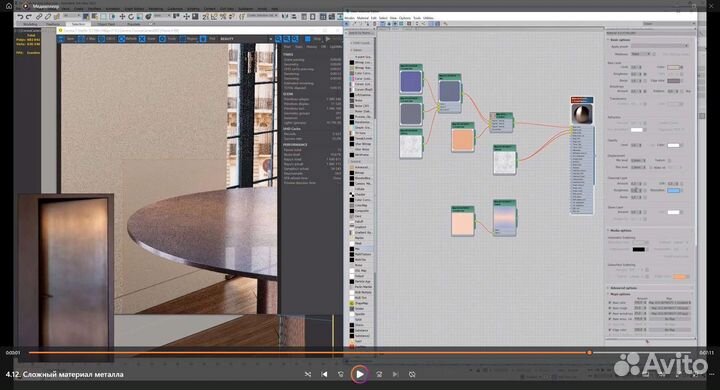Open the black media color swatch
The width and height of the screenshot is (720, 390).
(638, 249)
